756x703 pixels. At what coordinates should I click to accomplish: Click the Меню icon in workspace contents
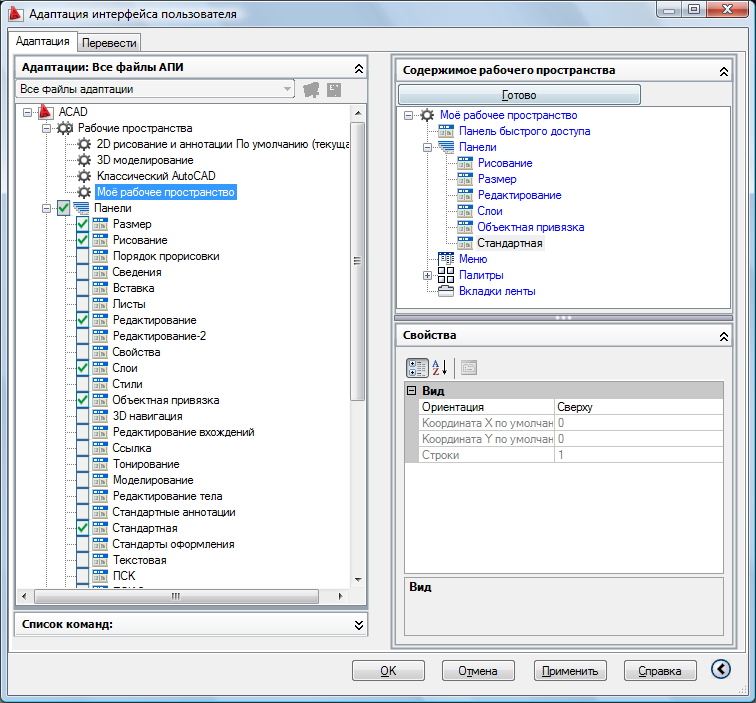click(x=446, y=259)
